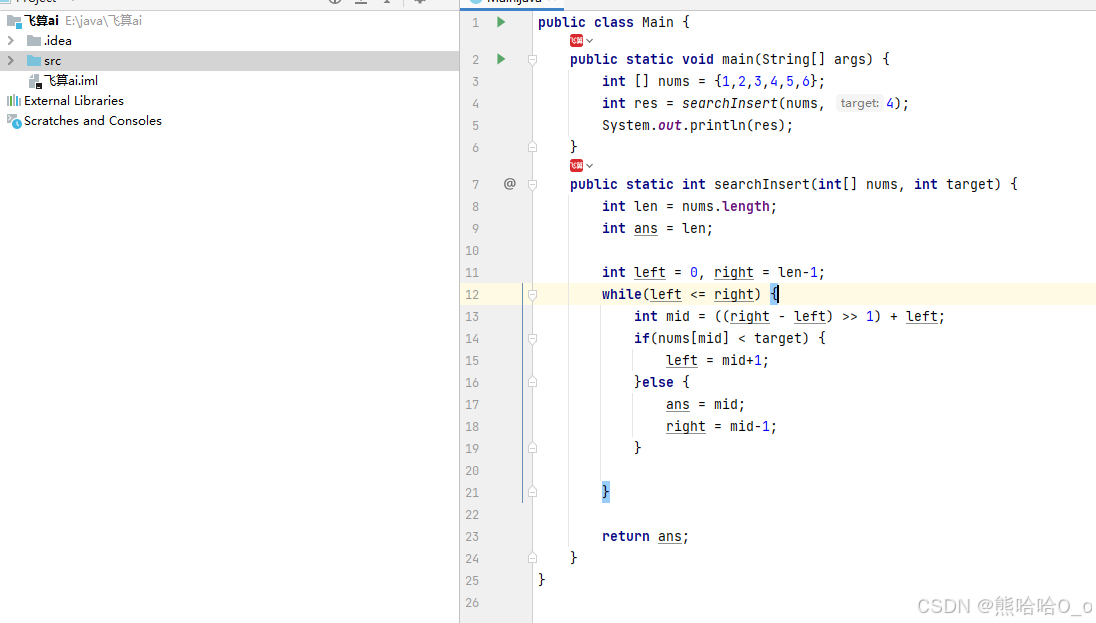Click the red plugin icon above main method
The height and width of the screenshot is (623, 1096).
click(576, 41)
